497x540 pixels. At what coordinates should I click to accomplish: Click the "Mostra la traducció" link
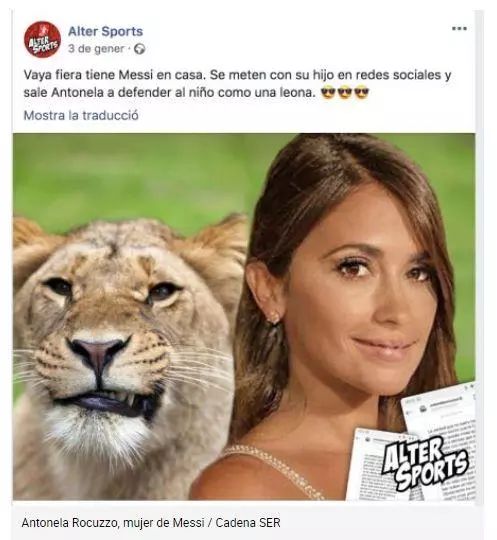(81, 115)
